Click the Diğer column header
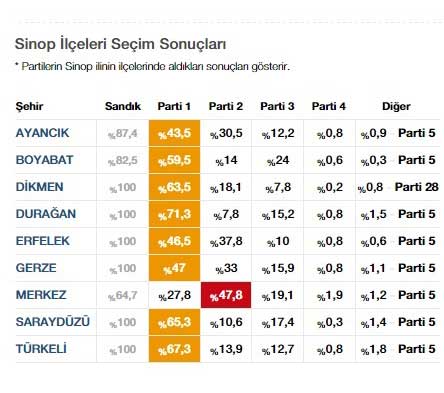This screenshot has height=393, width=444. pyautogui.click(x=396, y=106)
